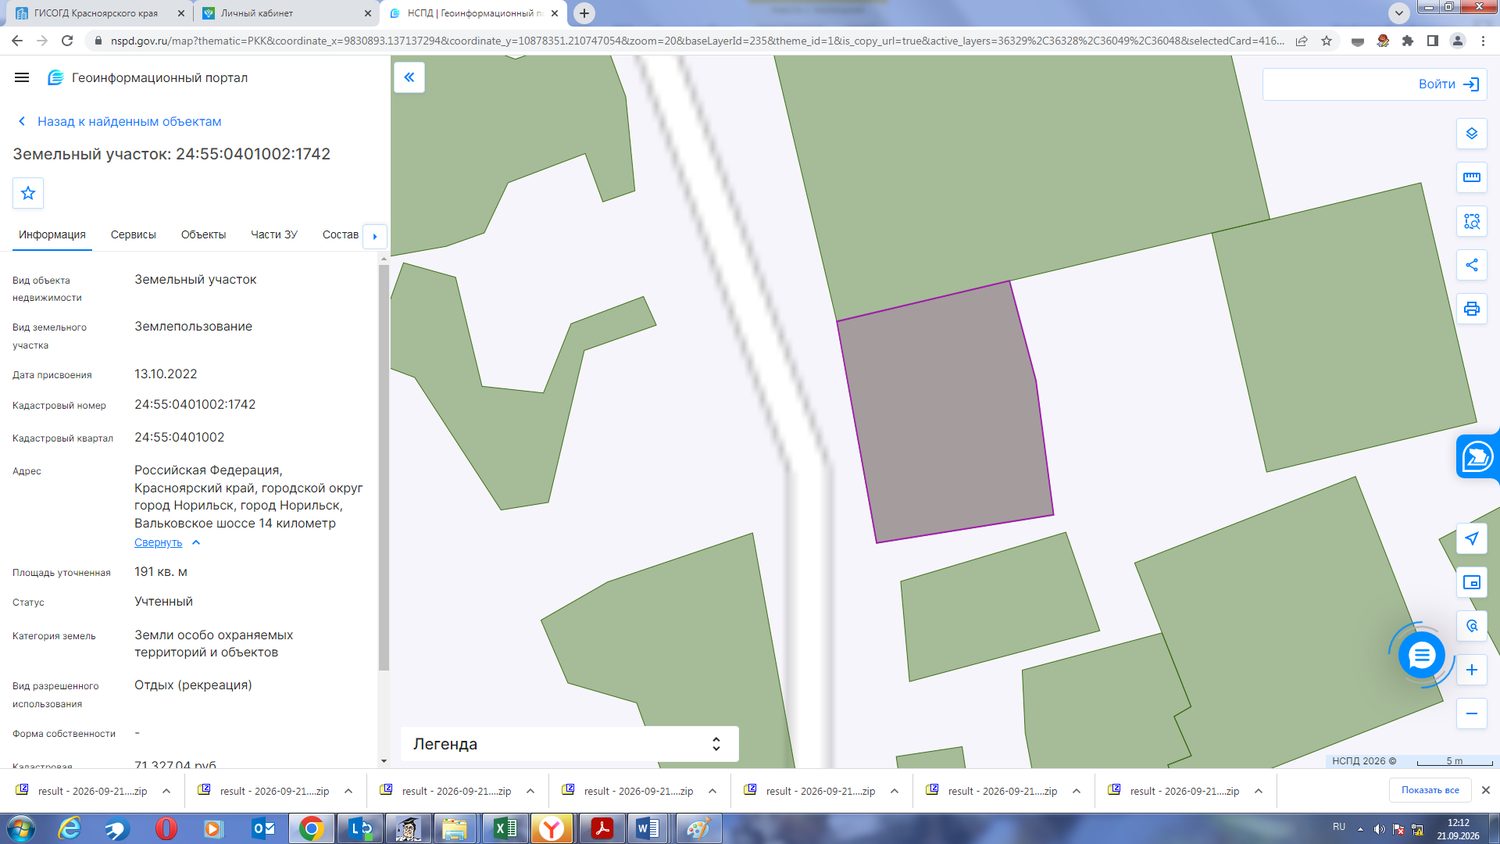Image resolution: width=1500 pixels, height=844 pixels.
Task: Close the downloads bar
Action: click(x=1486, y=790)
